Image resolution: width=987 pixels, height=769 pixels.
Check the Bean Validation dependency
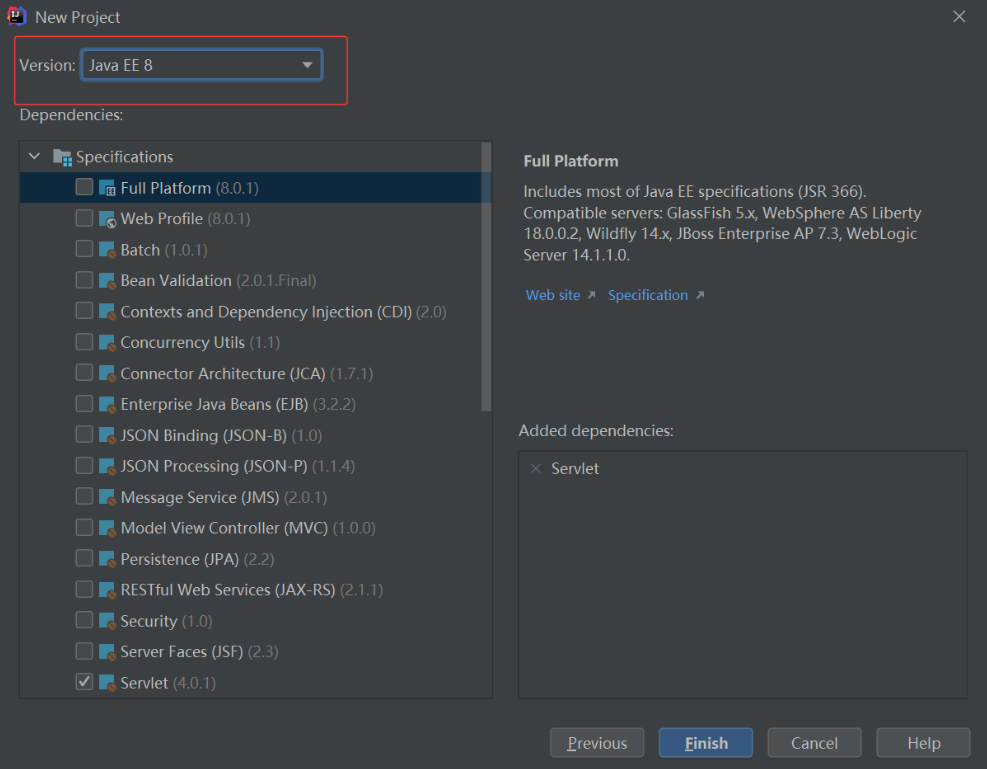click(x=84, y=279)
